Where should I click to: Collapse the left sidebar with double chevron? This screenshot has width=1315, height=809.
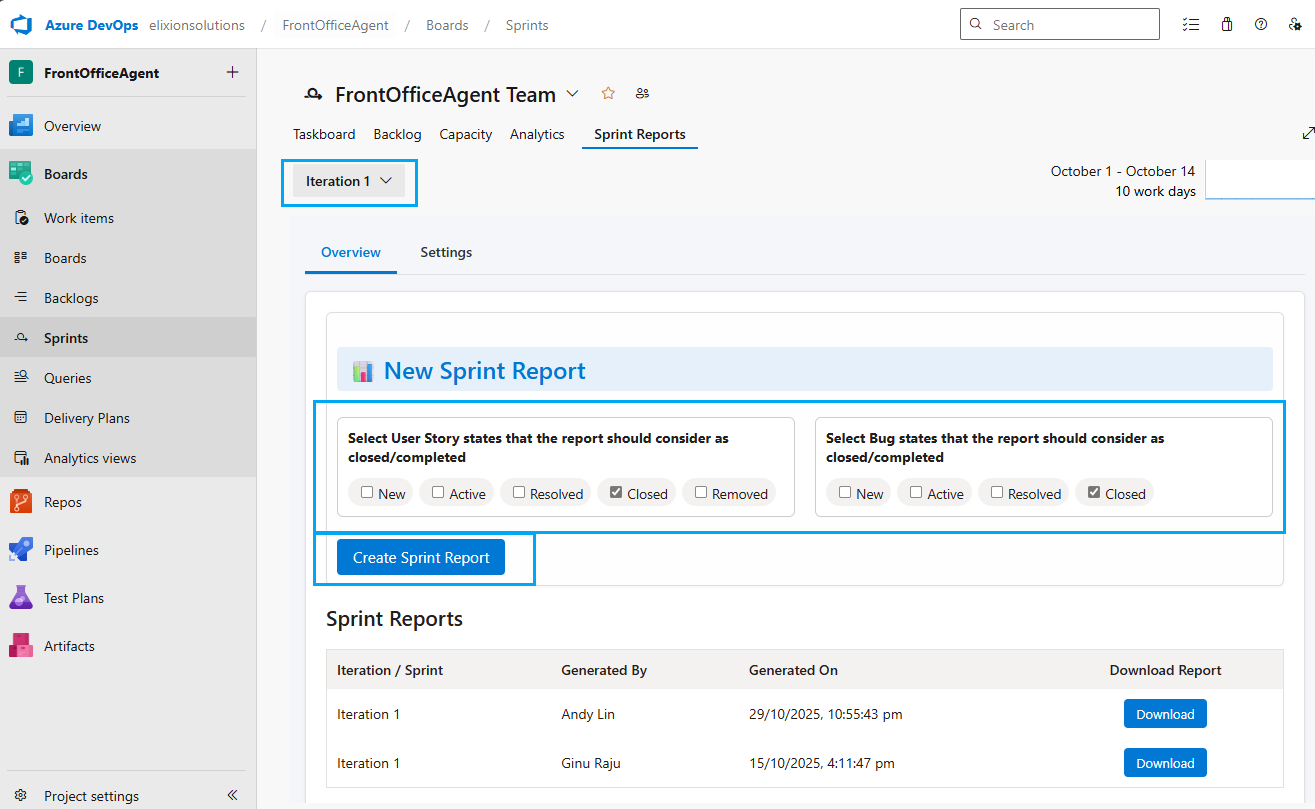(232, 796)
